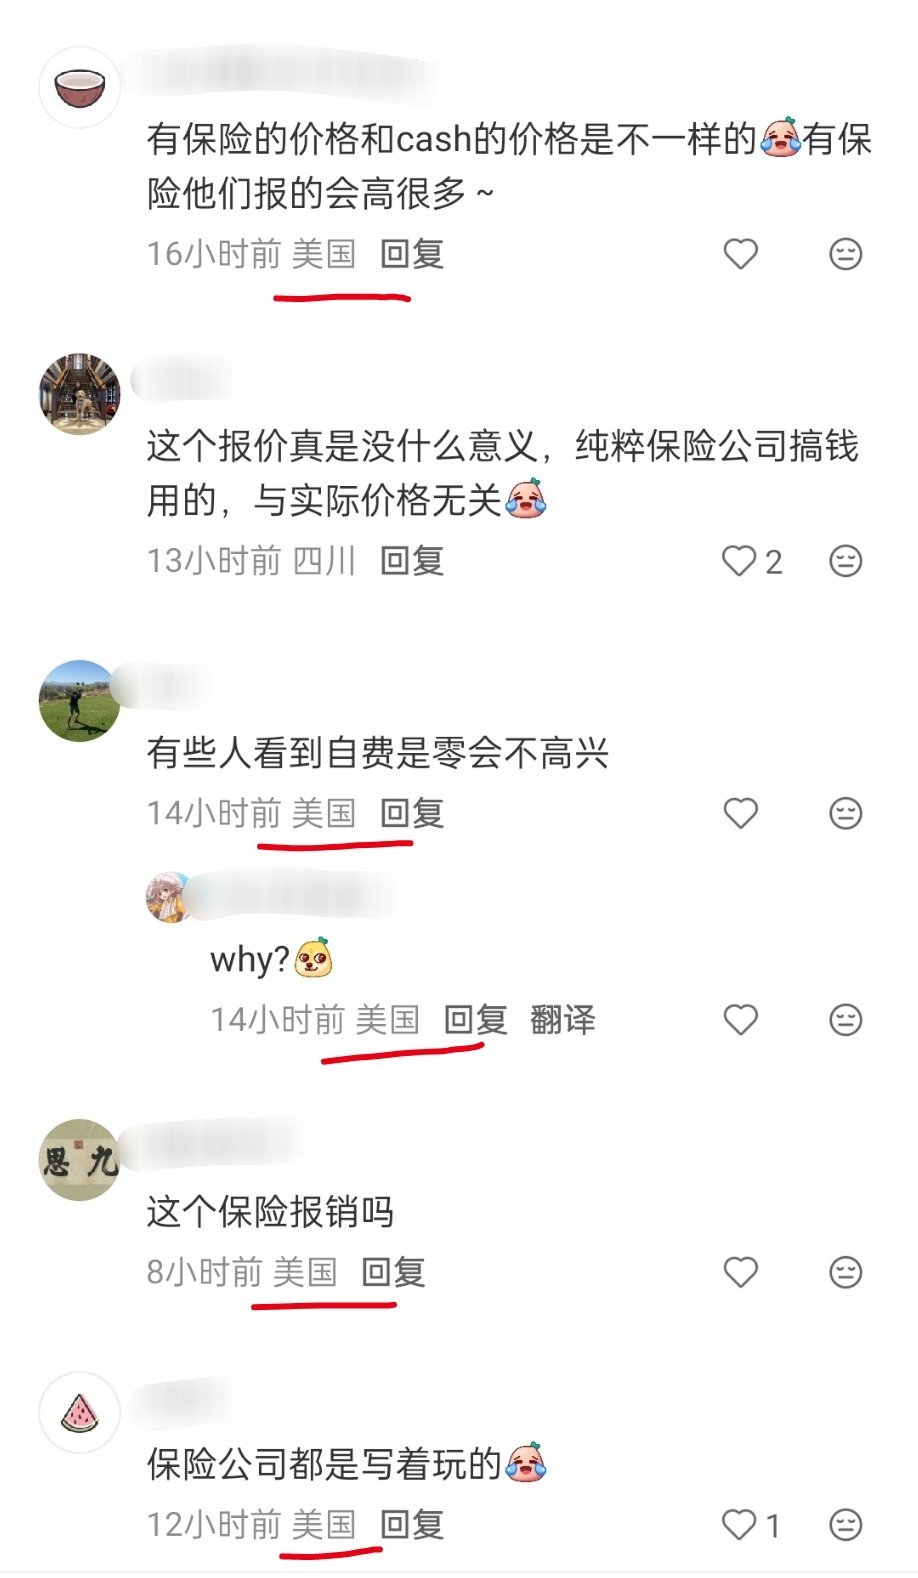
Task: Tap dislike face on 这个保险报销吗 comment
Action: coord(846,1272)
